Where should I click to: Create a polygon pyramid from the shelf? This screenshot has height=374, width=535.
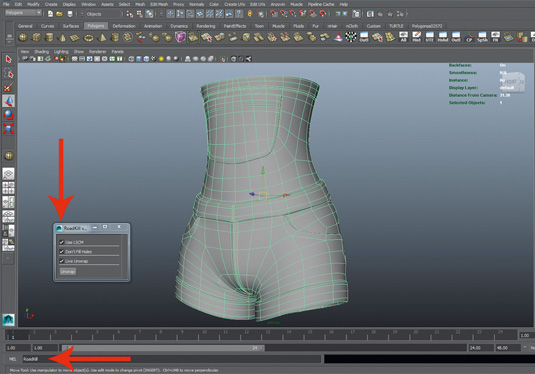(102, 37)
